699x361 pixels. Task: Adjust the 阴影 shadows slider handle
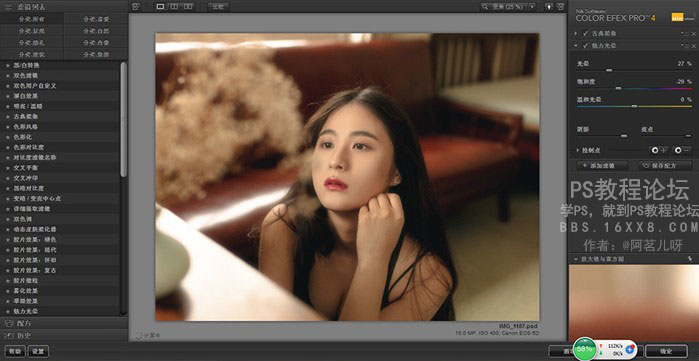click(x=624, y=135)
